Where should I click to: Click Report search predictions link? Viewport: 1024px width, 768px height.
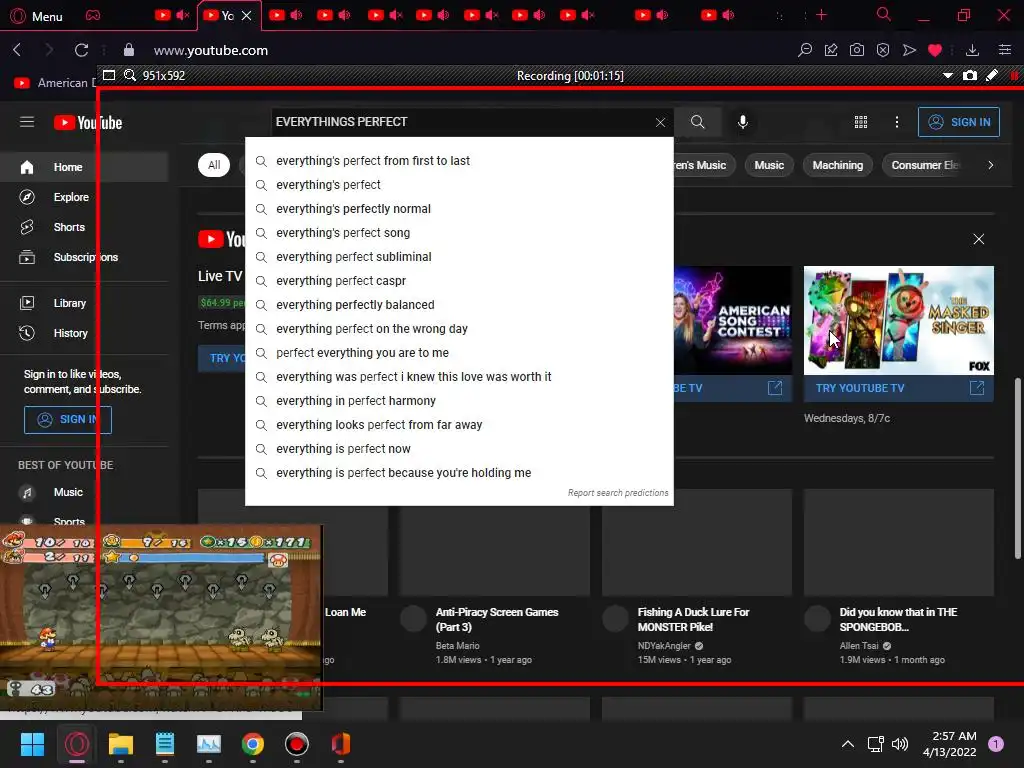[x=618, y=492]
